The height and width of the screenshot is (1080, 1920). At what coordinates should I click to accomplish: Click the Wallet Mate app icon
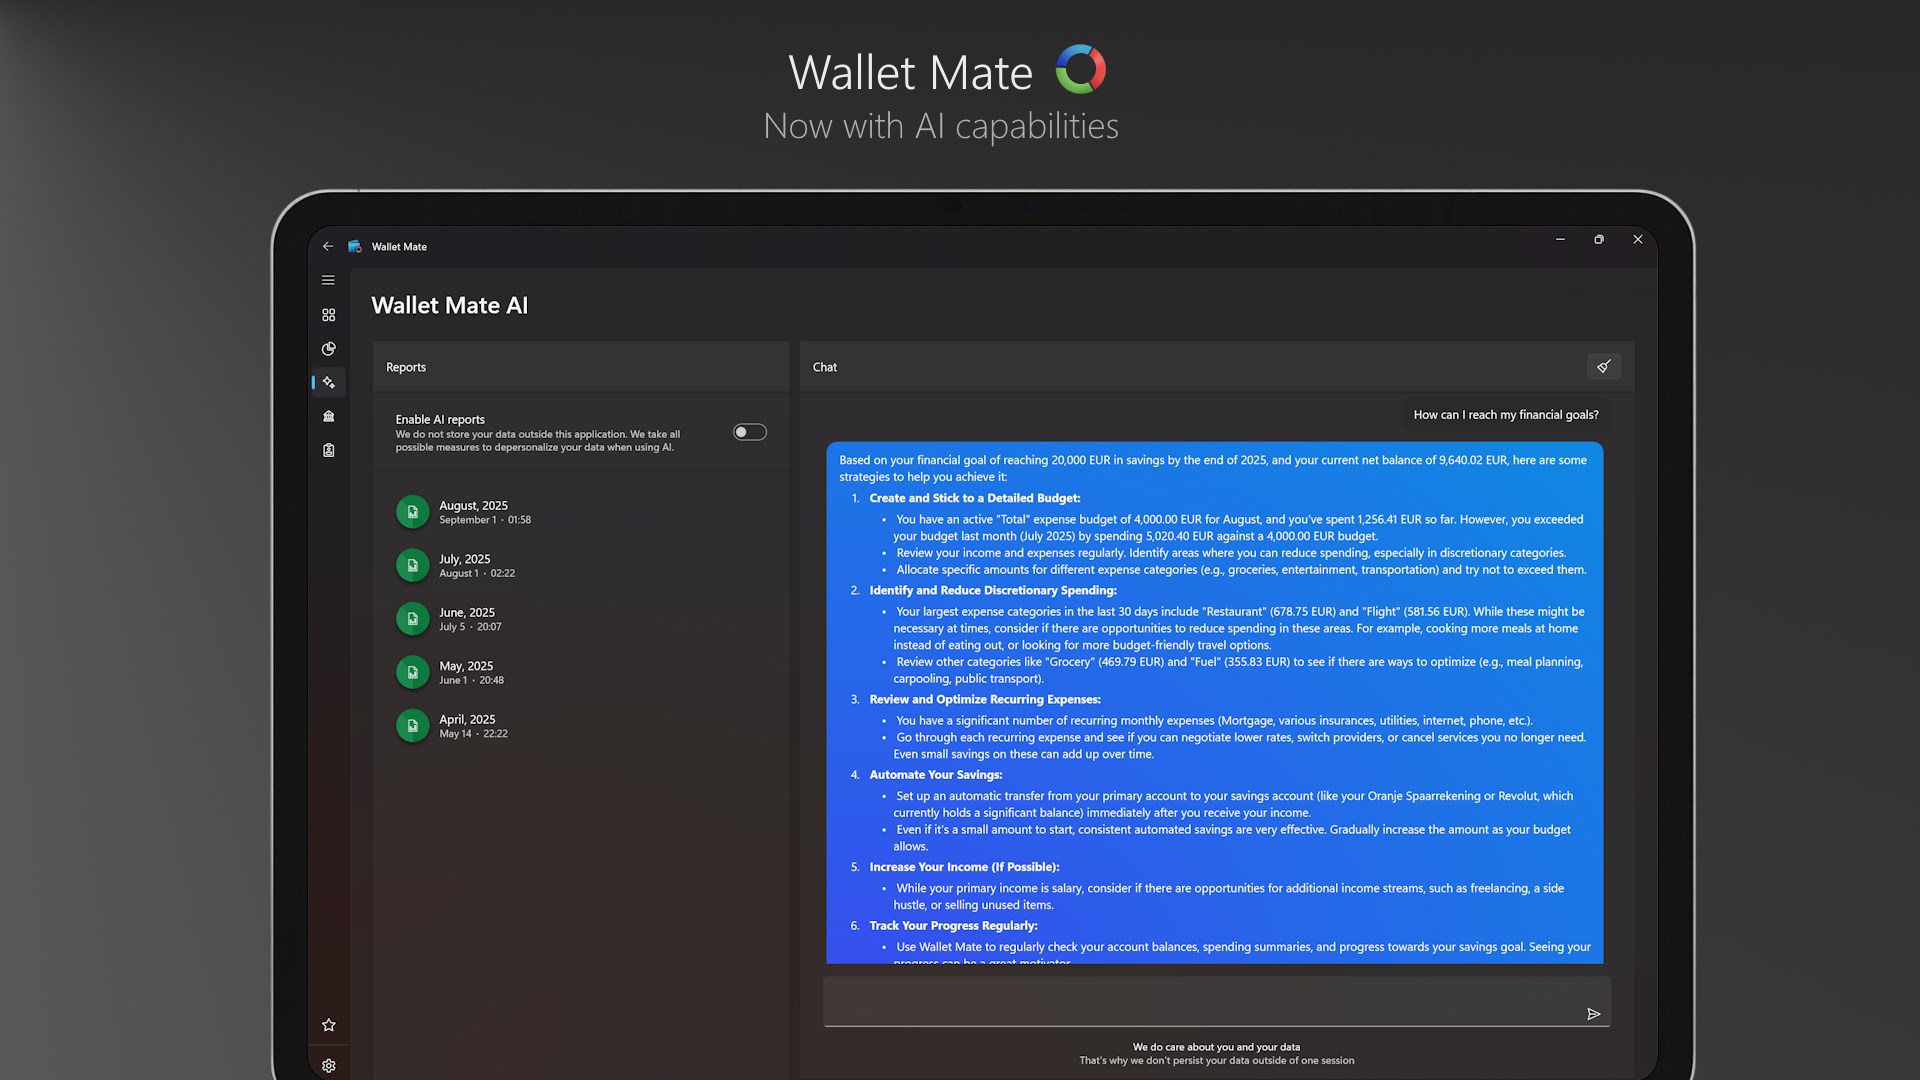(x=355, y=246)
